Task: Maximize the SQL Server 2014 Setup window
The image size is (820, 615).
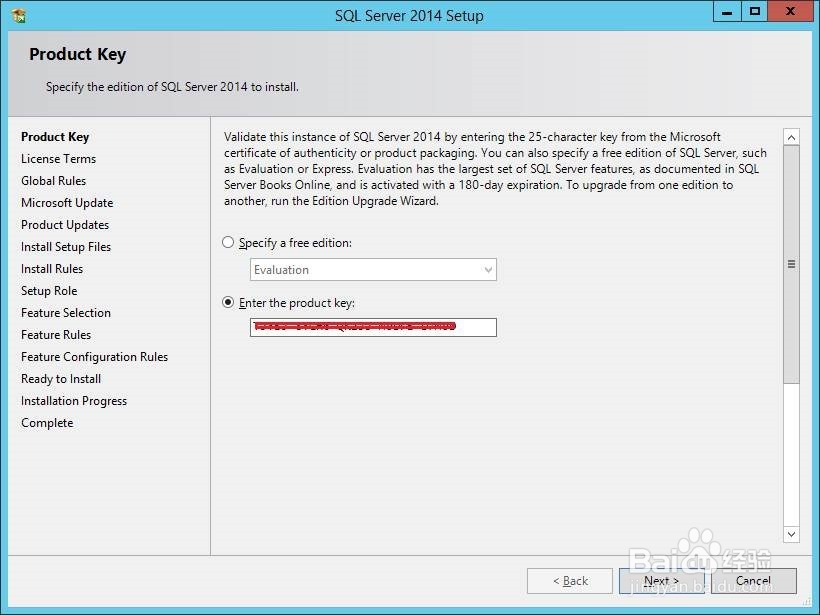Action: point(755,12)
